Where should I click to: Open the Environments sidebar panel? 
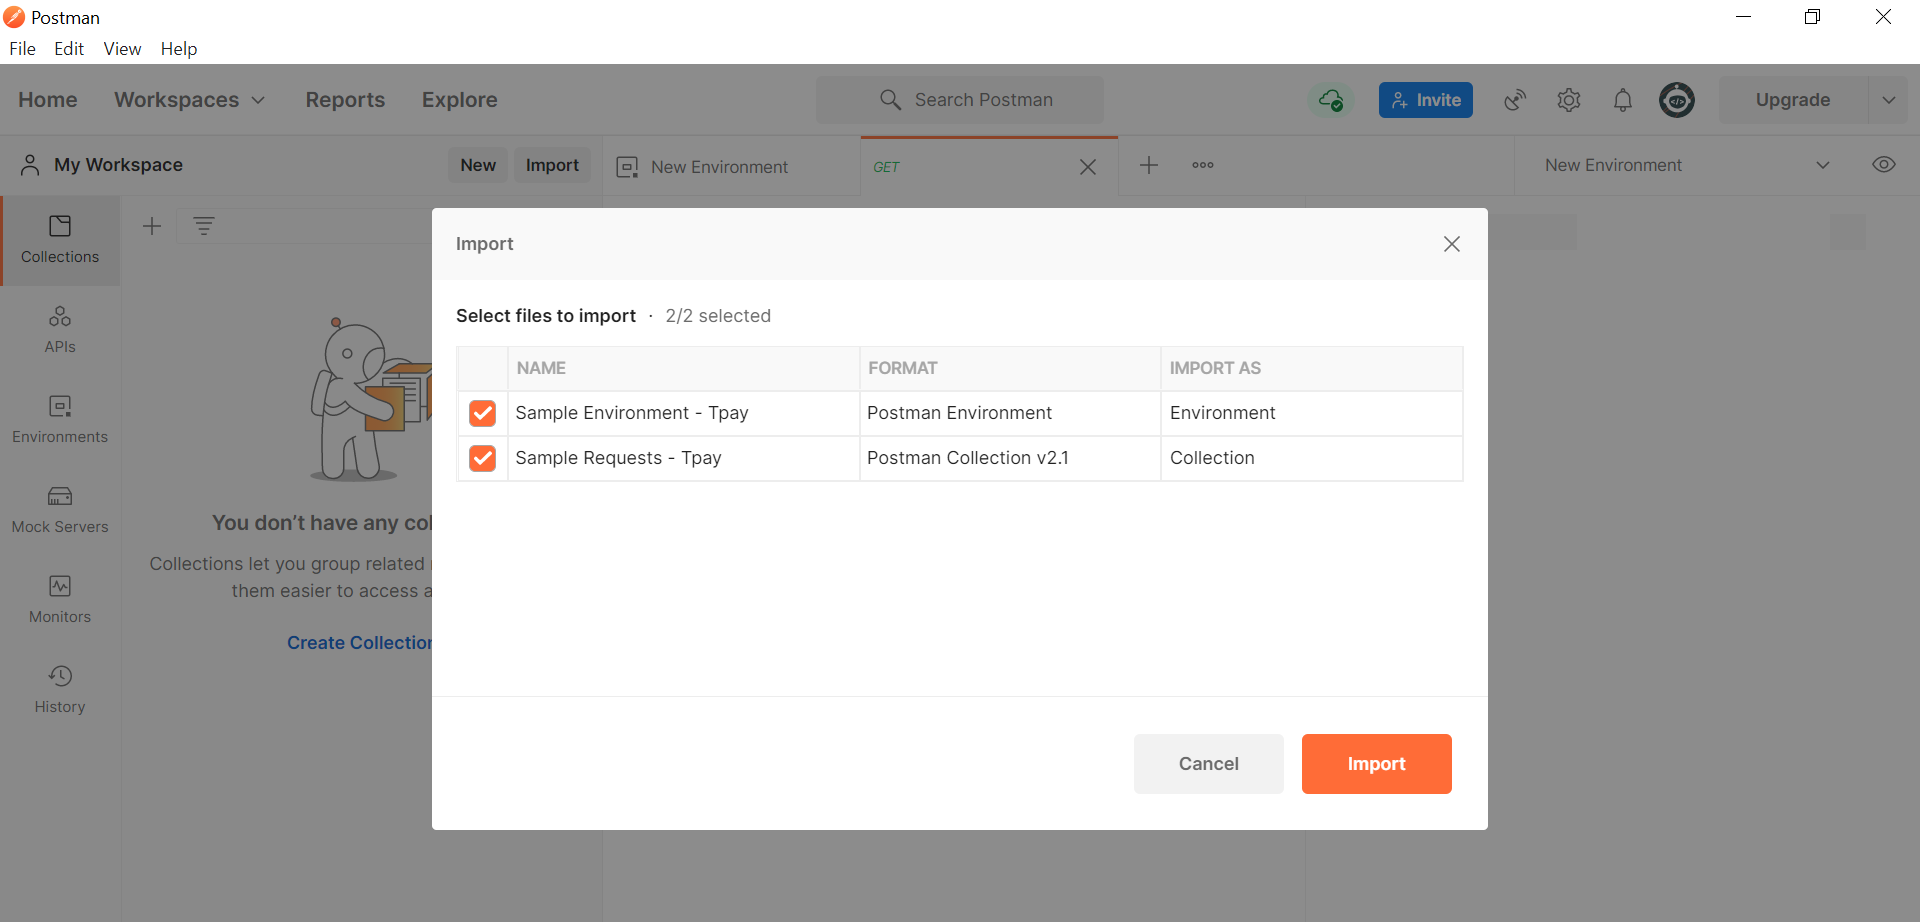click(x=60, y=420)
